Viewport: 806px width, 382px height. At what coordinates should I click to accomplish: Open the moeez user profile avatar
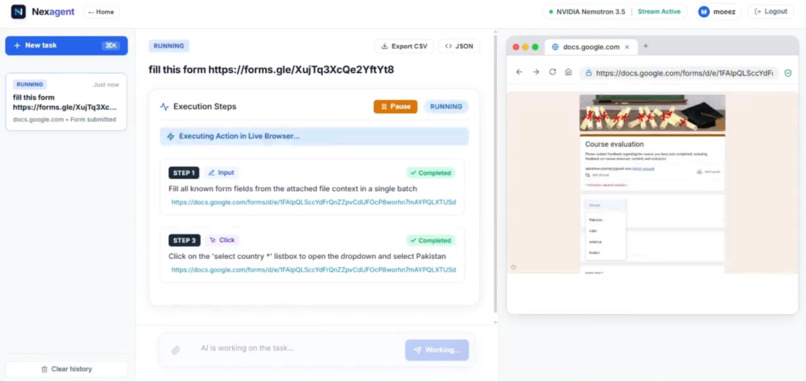coord(704,12)
